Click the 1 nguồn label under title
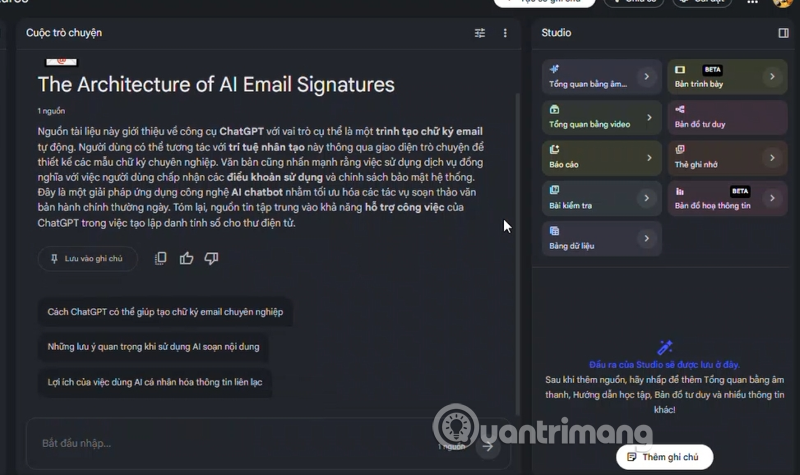This screenshot has width=800, height=475. [x=51, y=111]
